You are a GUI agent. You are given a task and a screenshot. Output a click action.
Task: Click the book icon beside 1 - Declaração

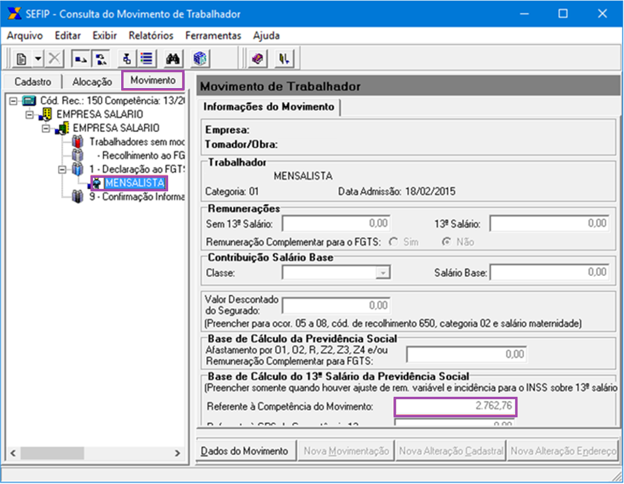pyautogui.click(x=77, y=169)
